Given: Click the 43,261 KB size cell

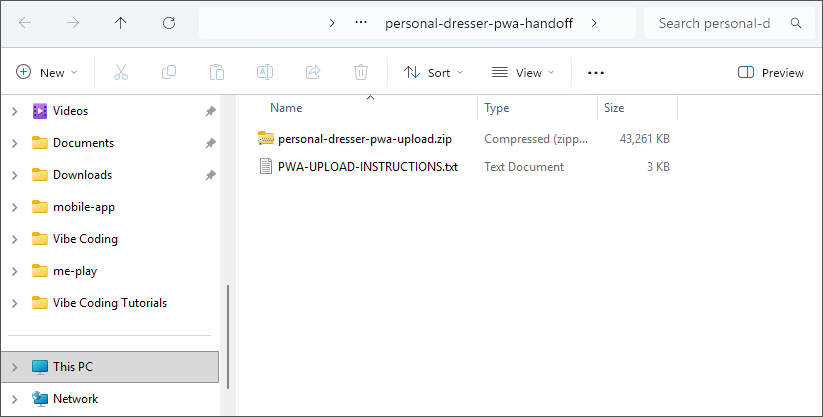Looking at the screenshot, I should 645,139.
